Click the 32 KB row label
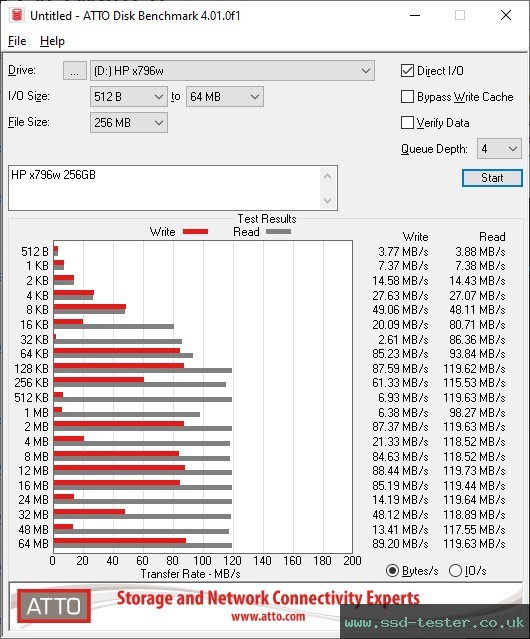Viewport: 530px width, 639px height. (x=35, y=339)
